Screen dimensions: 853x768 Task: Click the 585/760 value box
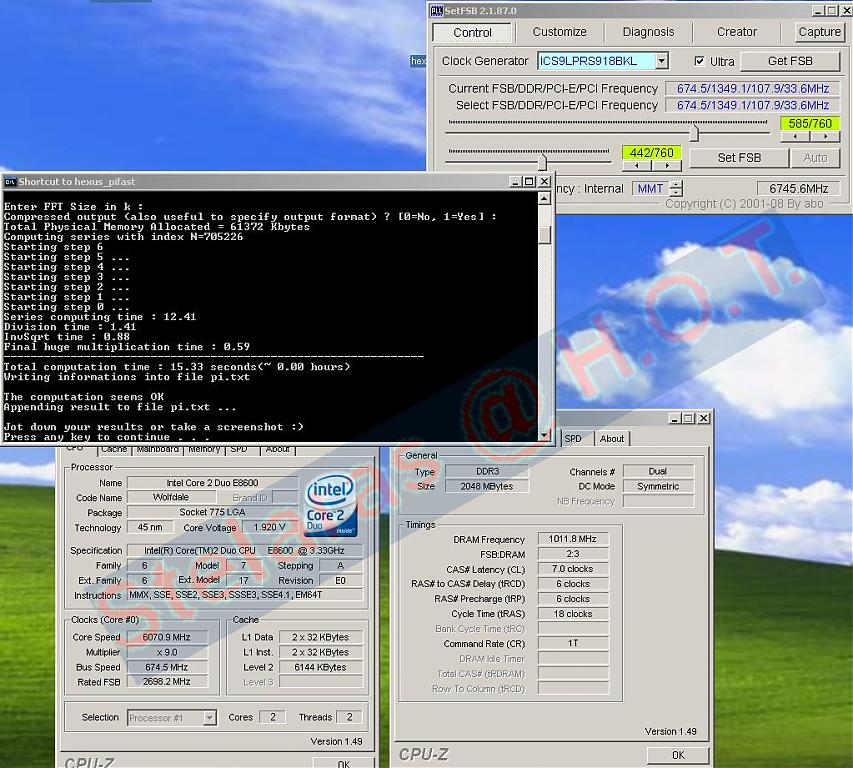(810, 123)
